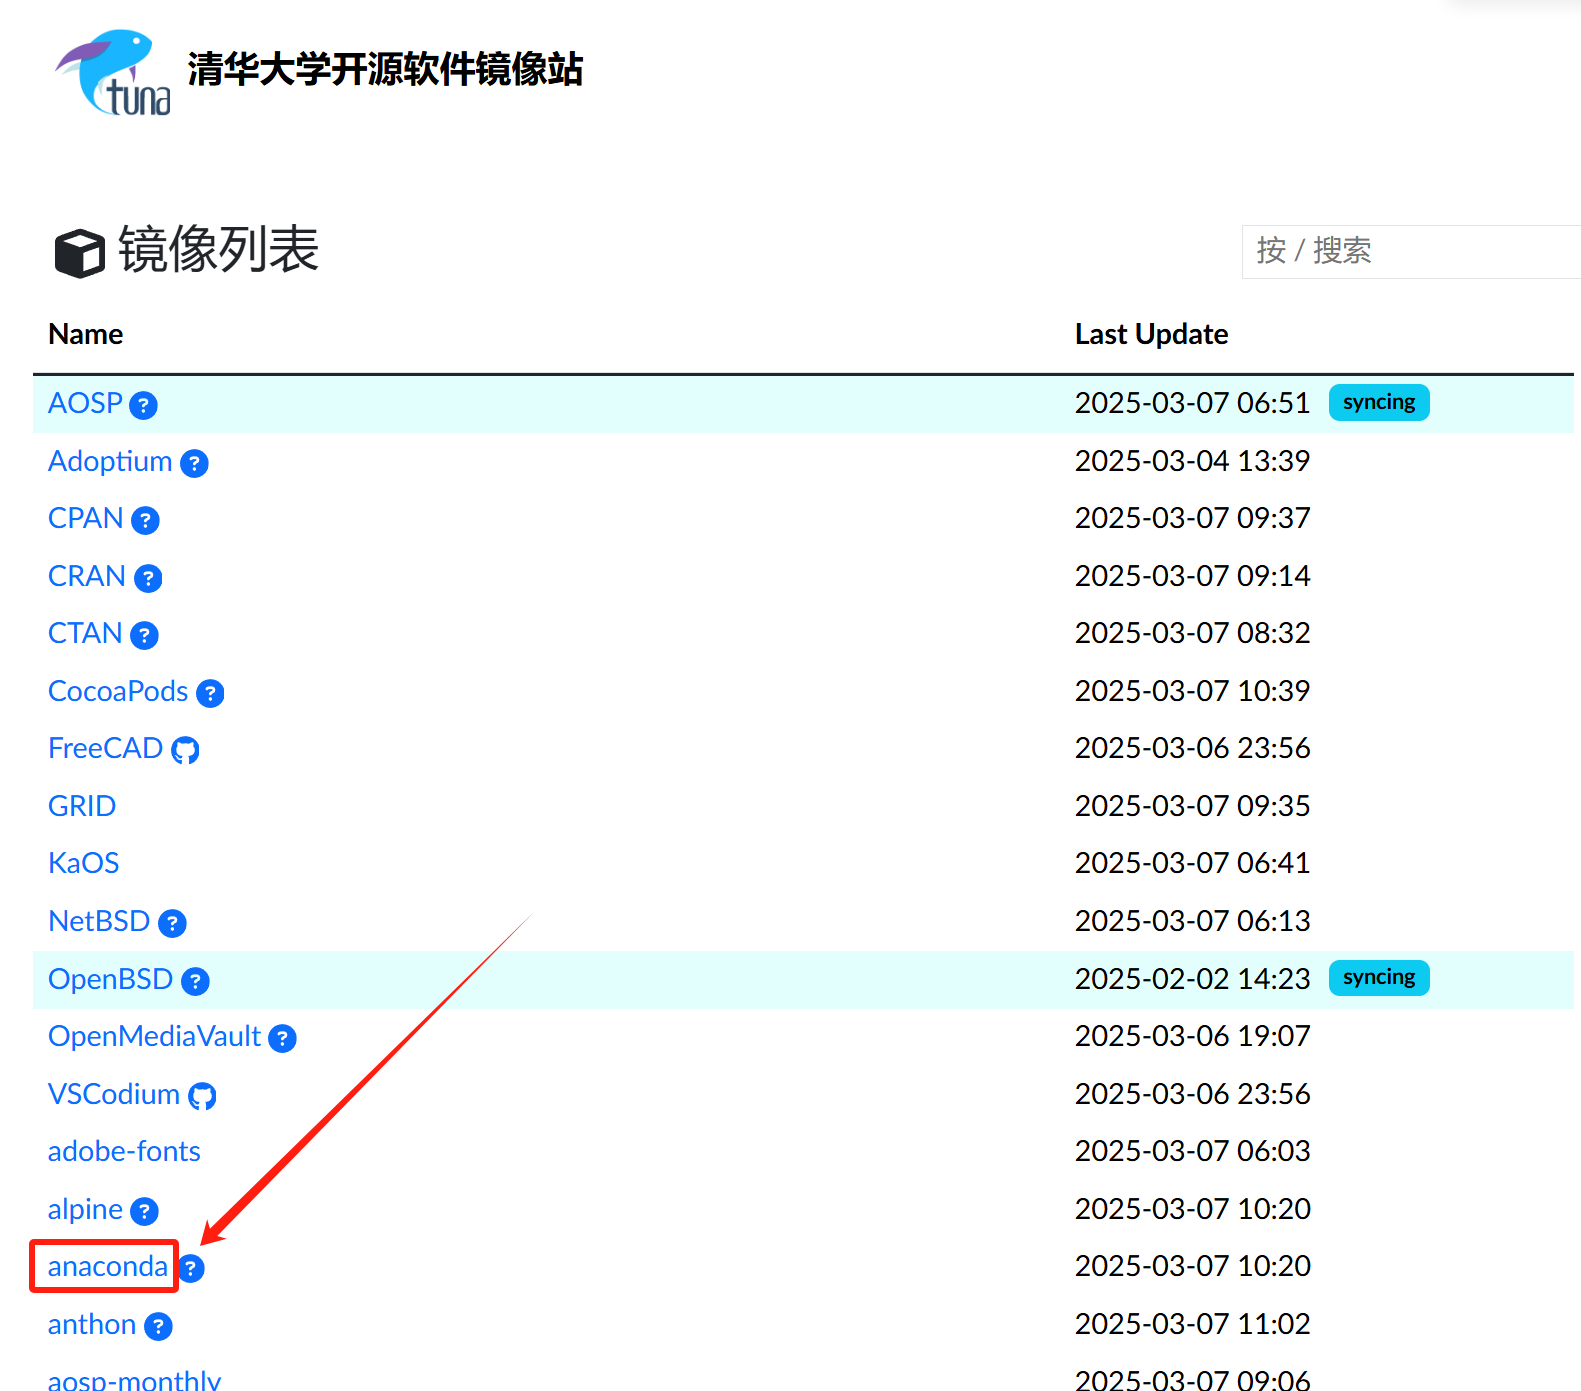Open the KaOS mirror link

[84, 863]
